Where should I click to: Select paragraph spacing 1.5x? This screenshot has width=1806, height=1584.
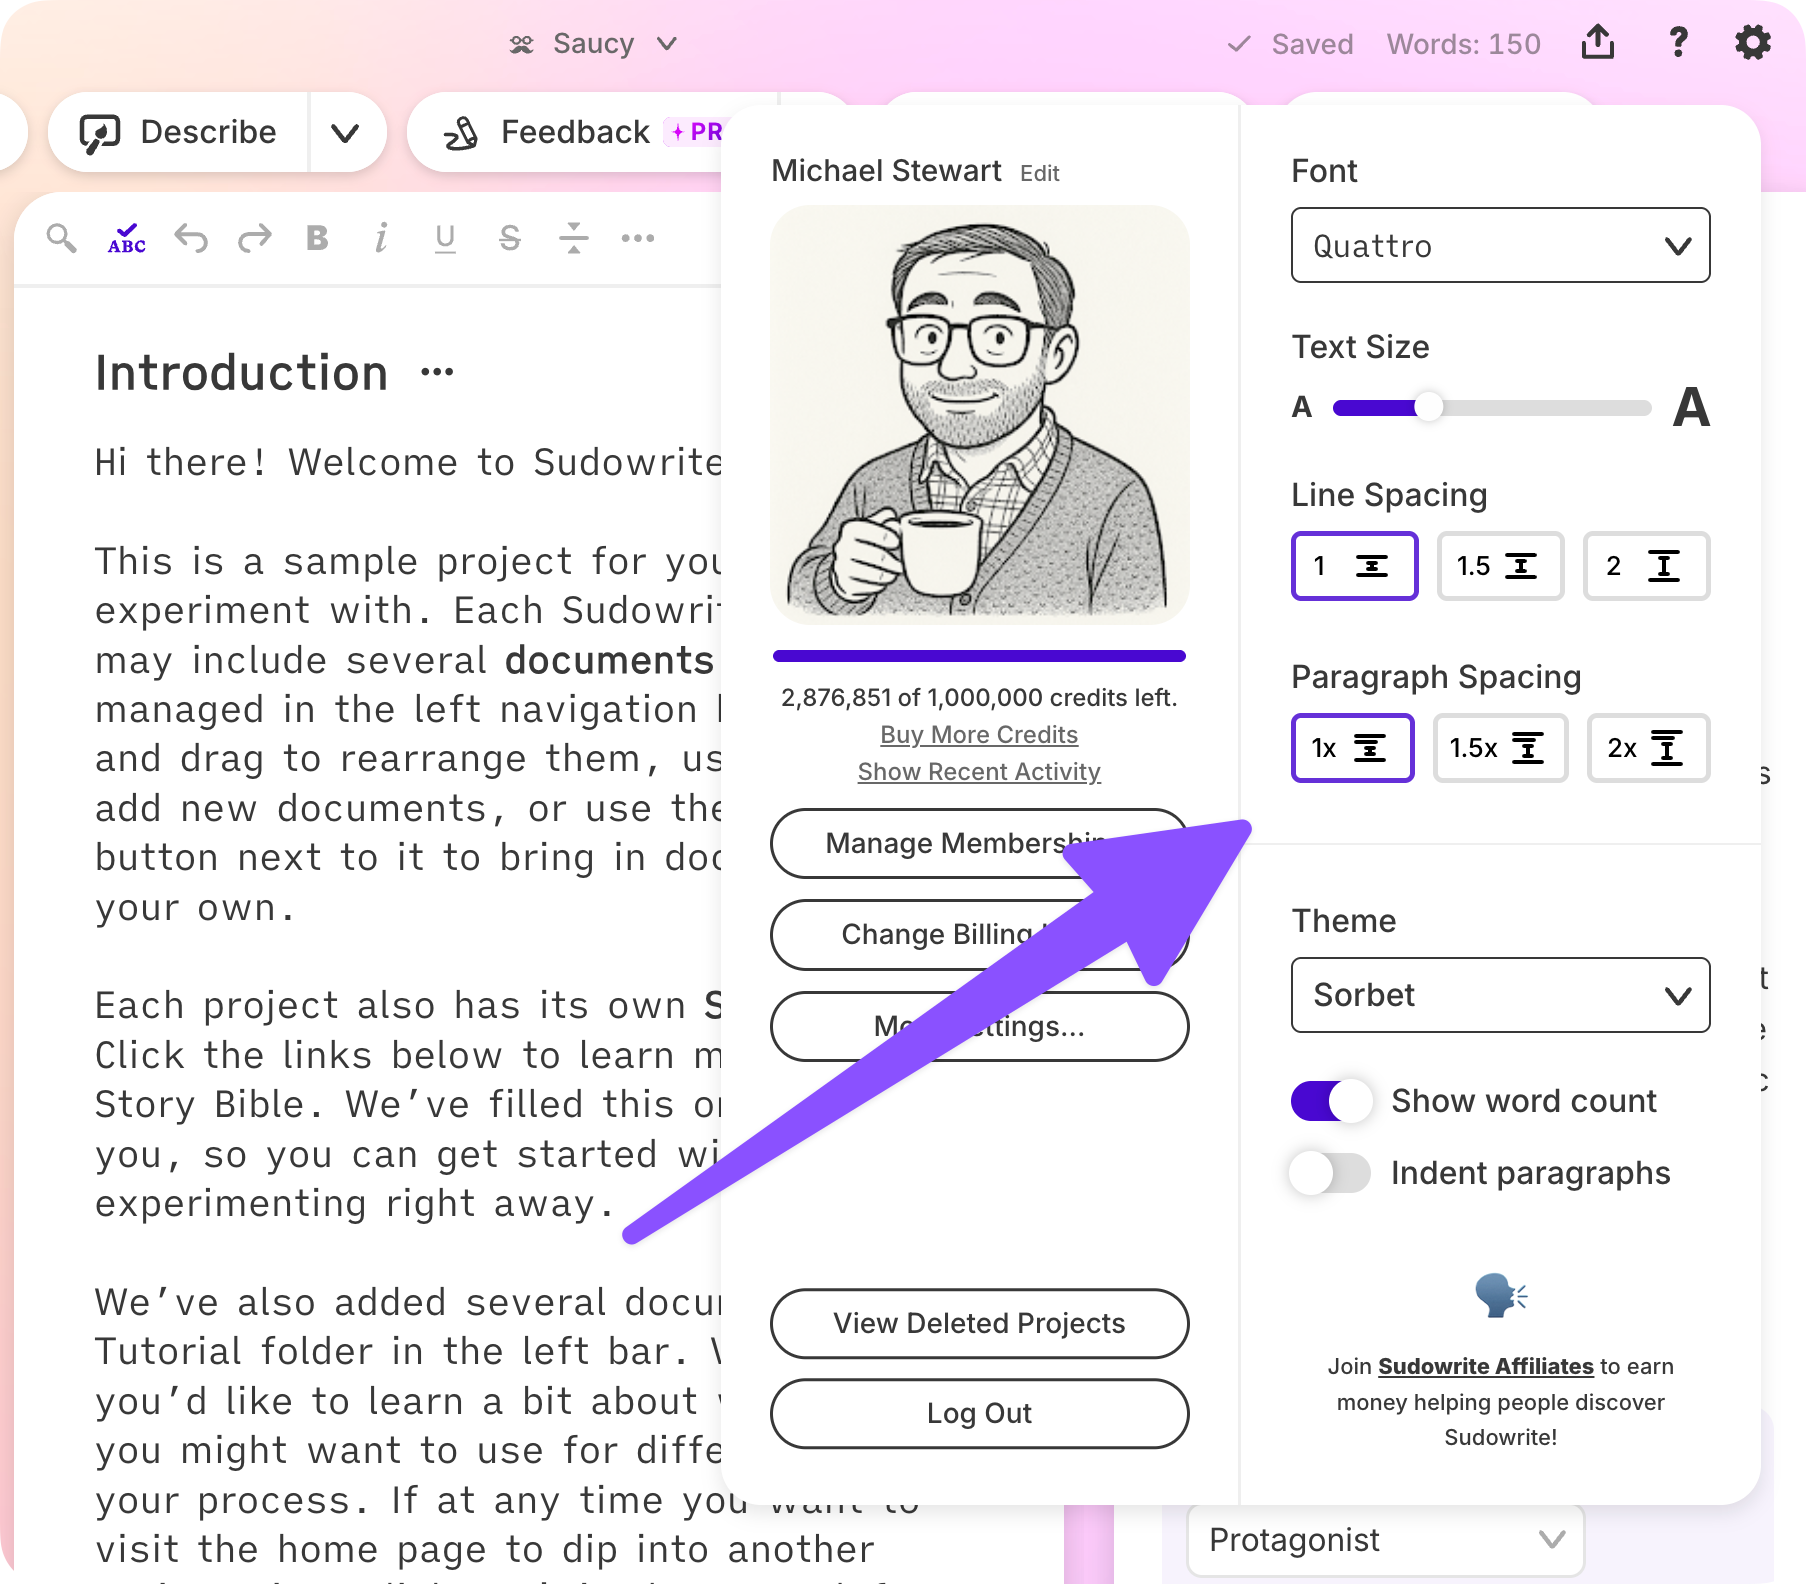pos(1500,748)
